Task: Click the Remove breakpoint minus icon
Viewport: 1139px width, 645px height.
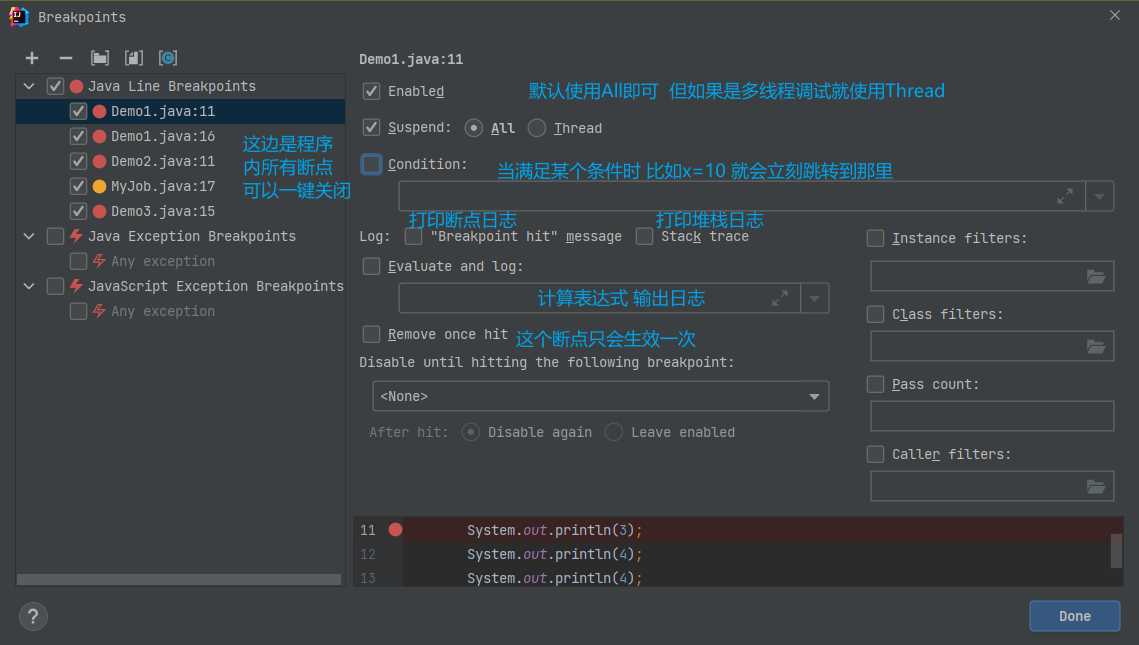Action: point(65,58)
